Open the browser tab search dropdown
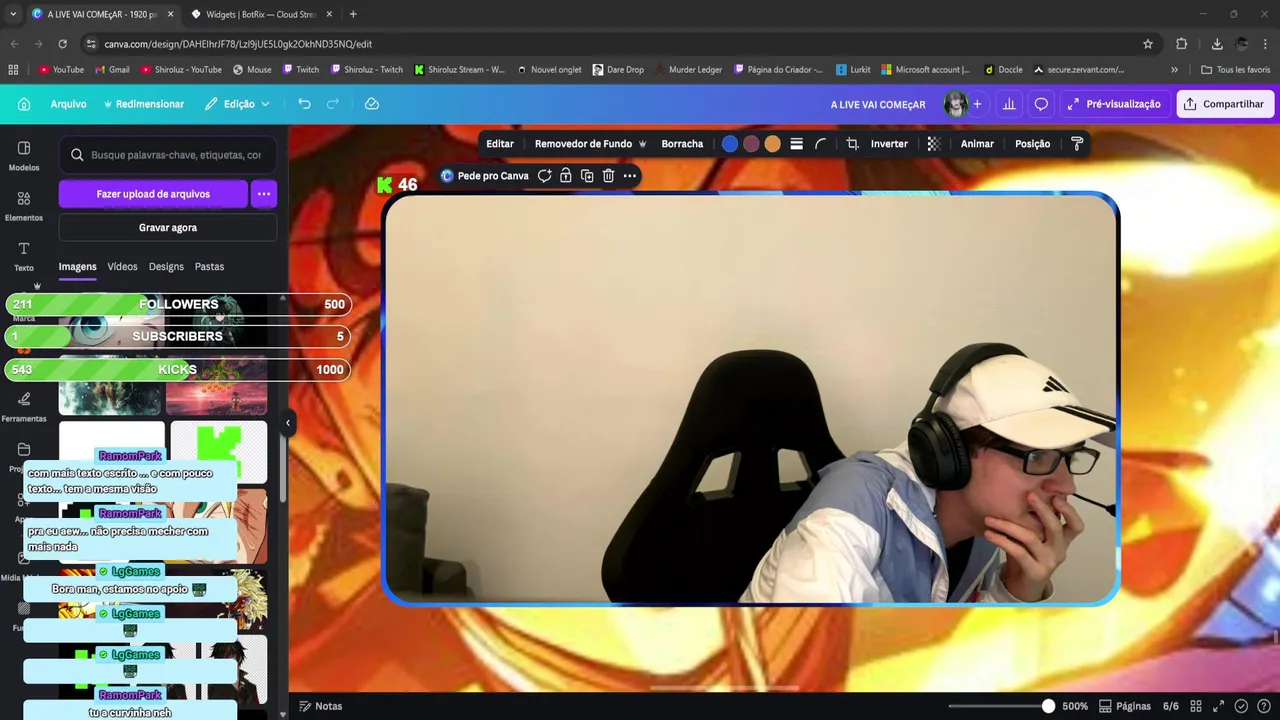1280x720 pixels. pos(13,14)
